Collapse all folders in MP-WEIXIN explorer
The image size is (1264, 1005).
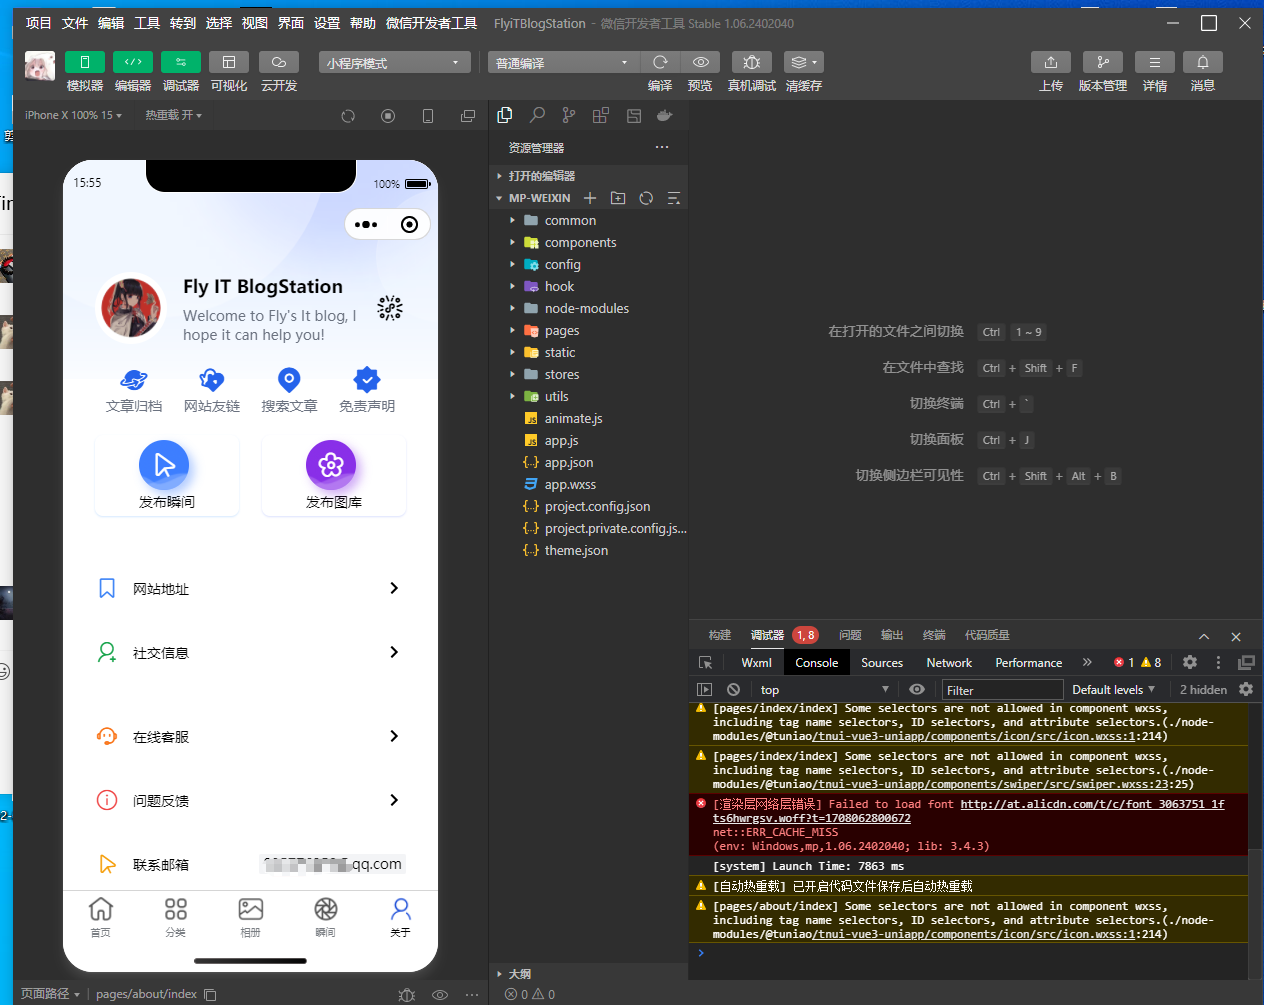[674, 198]
